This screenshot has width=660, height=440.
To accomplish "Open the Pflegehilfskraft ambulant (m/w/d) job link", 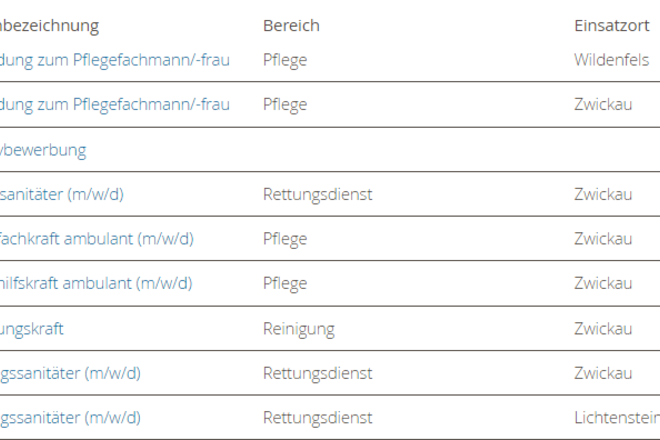I will [x=96, y=283].
